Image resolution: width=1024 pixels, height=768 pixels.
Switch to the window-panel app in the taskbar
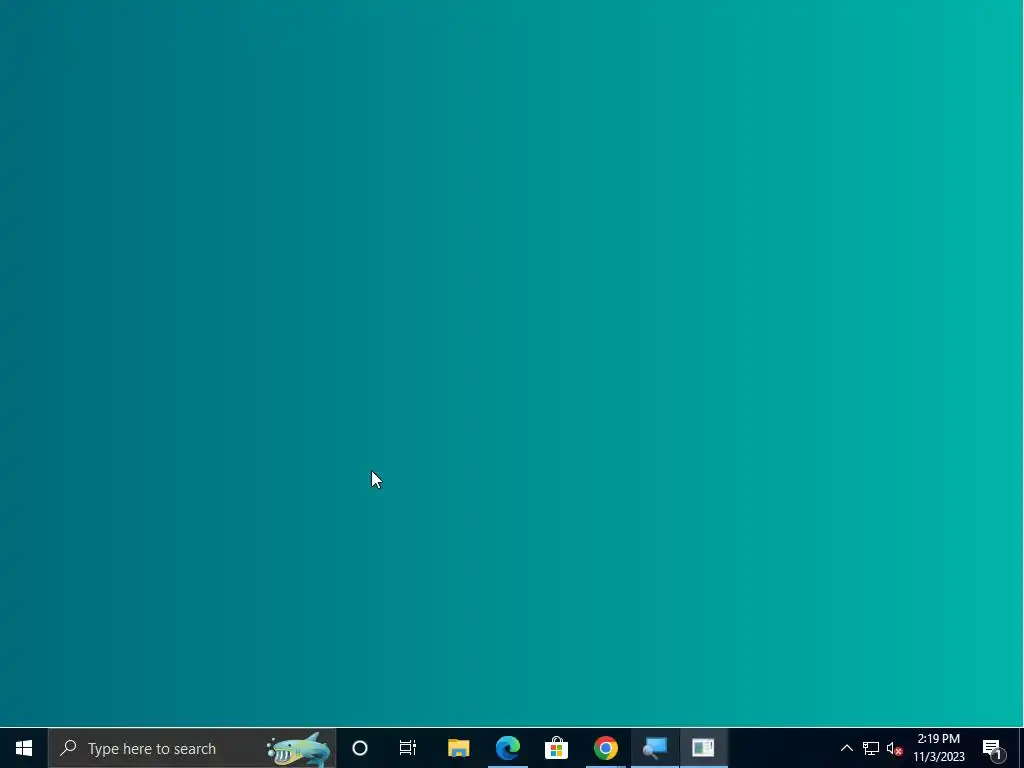[703, 748]
